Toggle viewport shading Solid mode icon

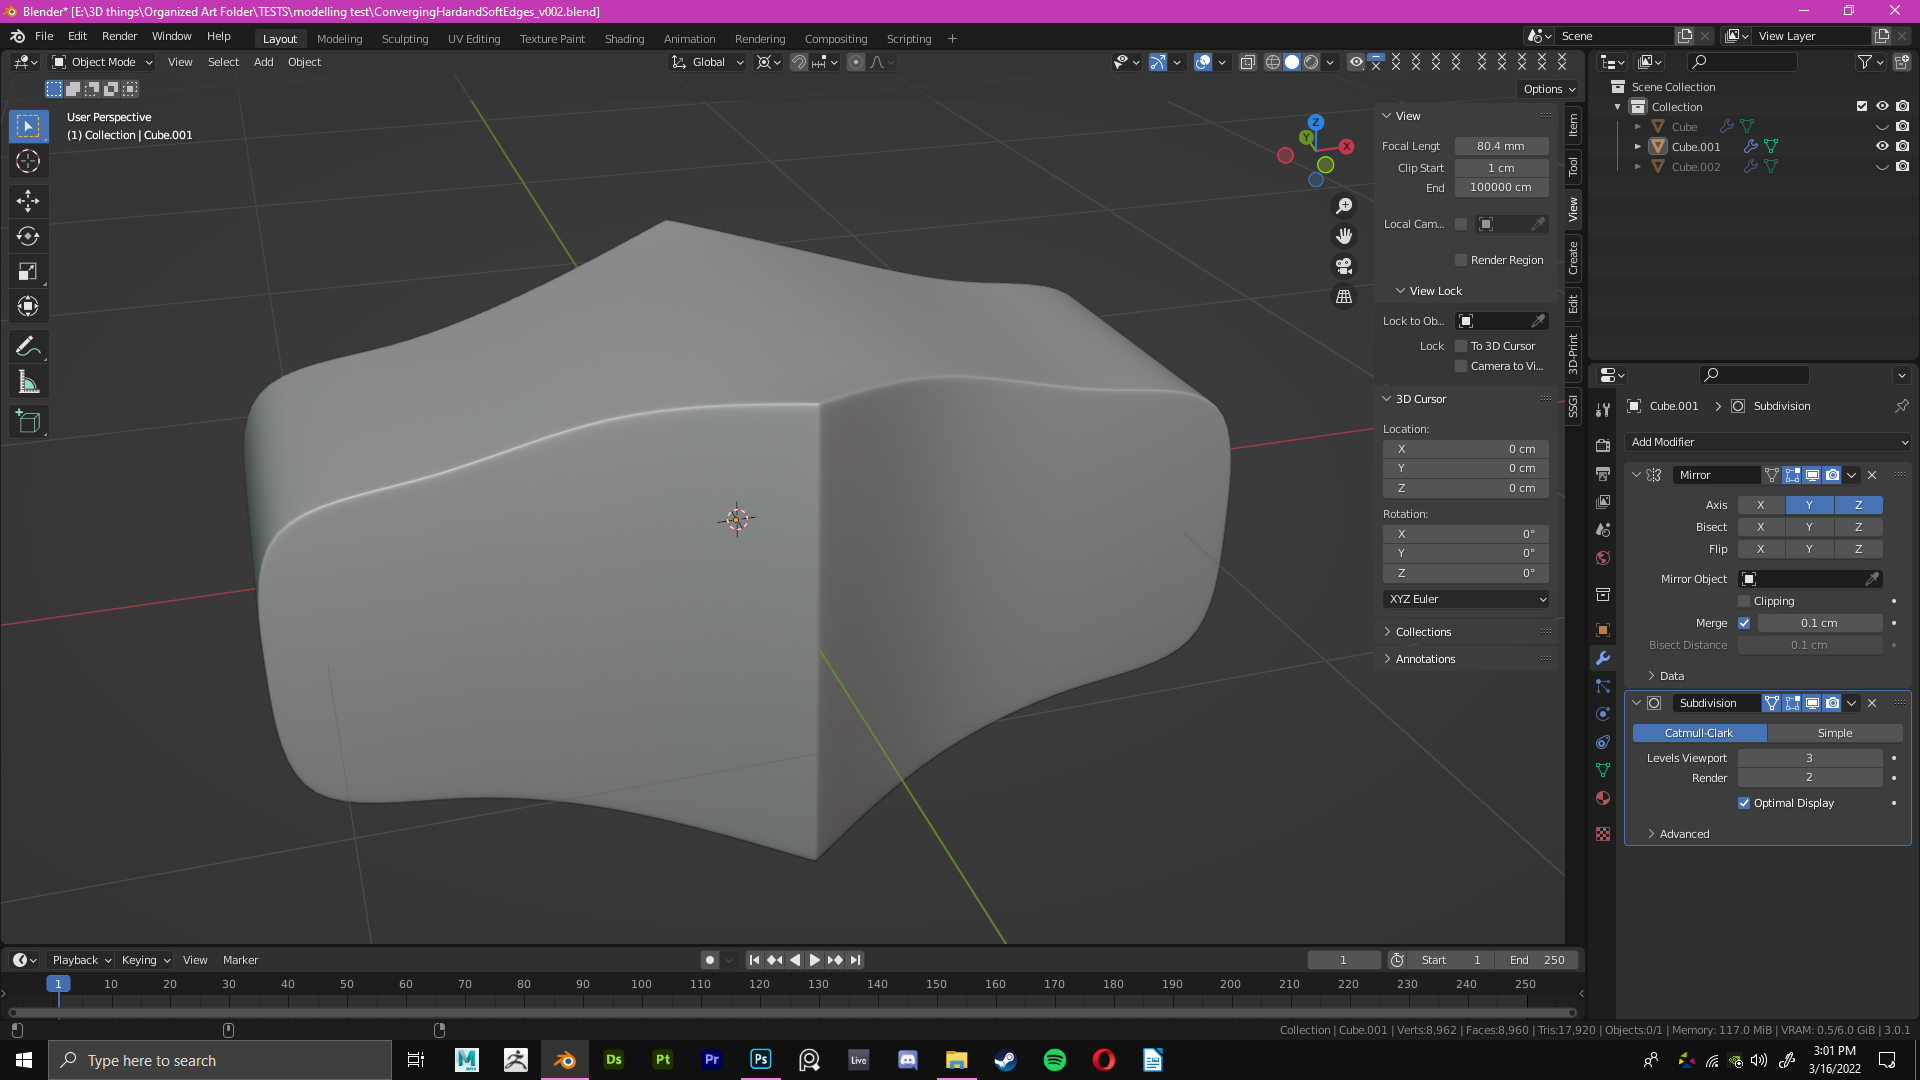point(1292,62)
